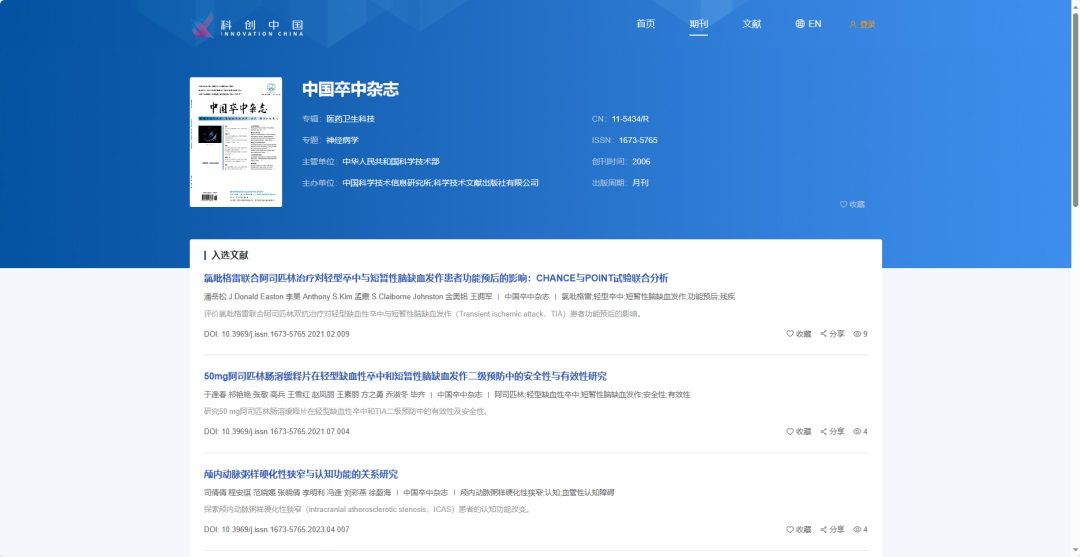The width and height of the screenshot is (1080, 557).
Task: Click the abstract beginning 探索颅内动脉粥样硬化性狭窄
Action: (367, 510)
